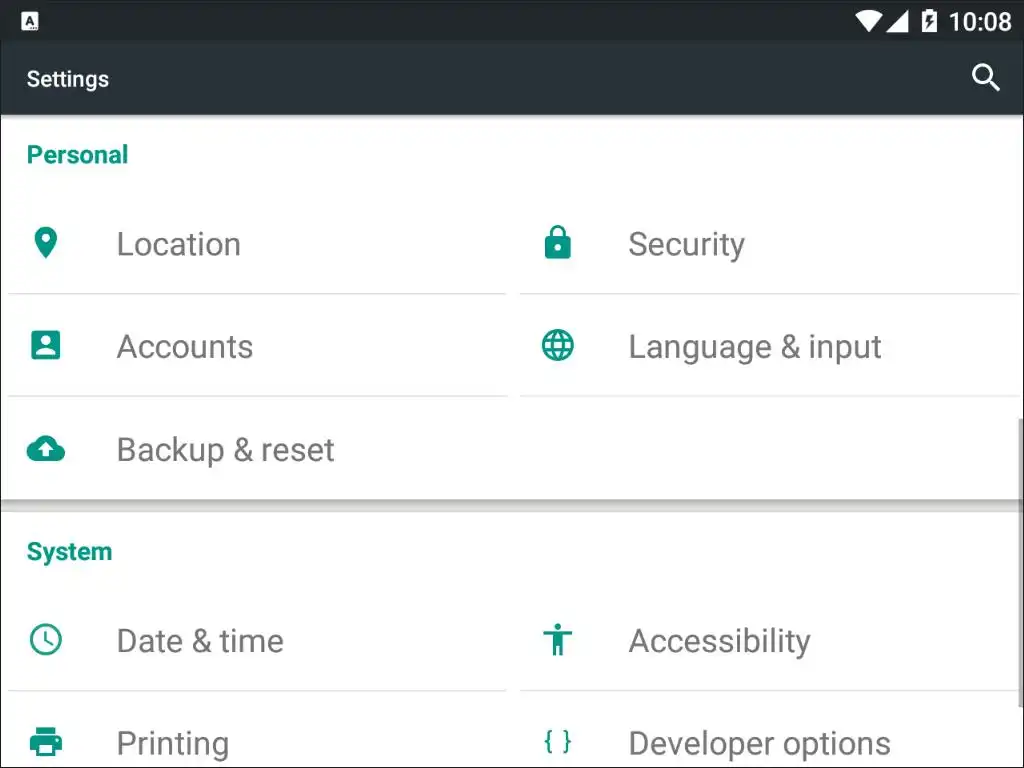Viewport: 1024px width, 768px height.
Task: Choose Backup & reset option
Action: (226, 450)
